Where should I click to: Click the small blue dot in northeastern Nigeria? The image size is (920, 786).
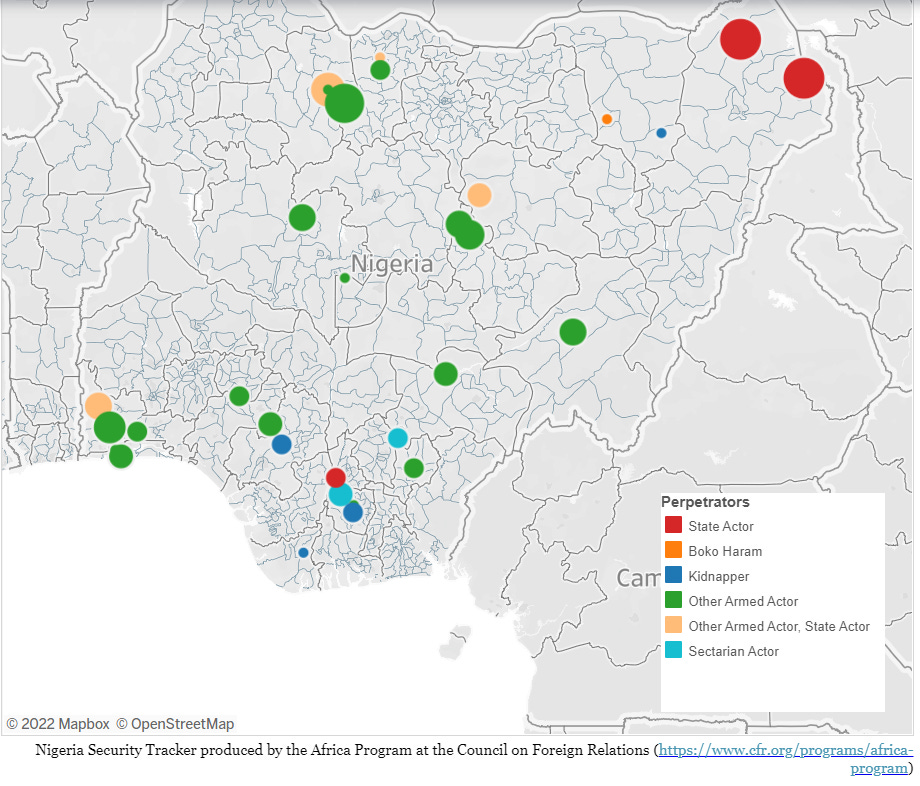[660, 132]
